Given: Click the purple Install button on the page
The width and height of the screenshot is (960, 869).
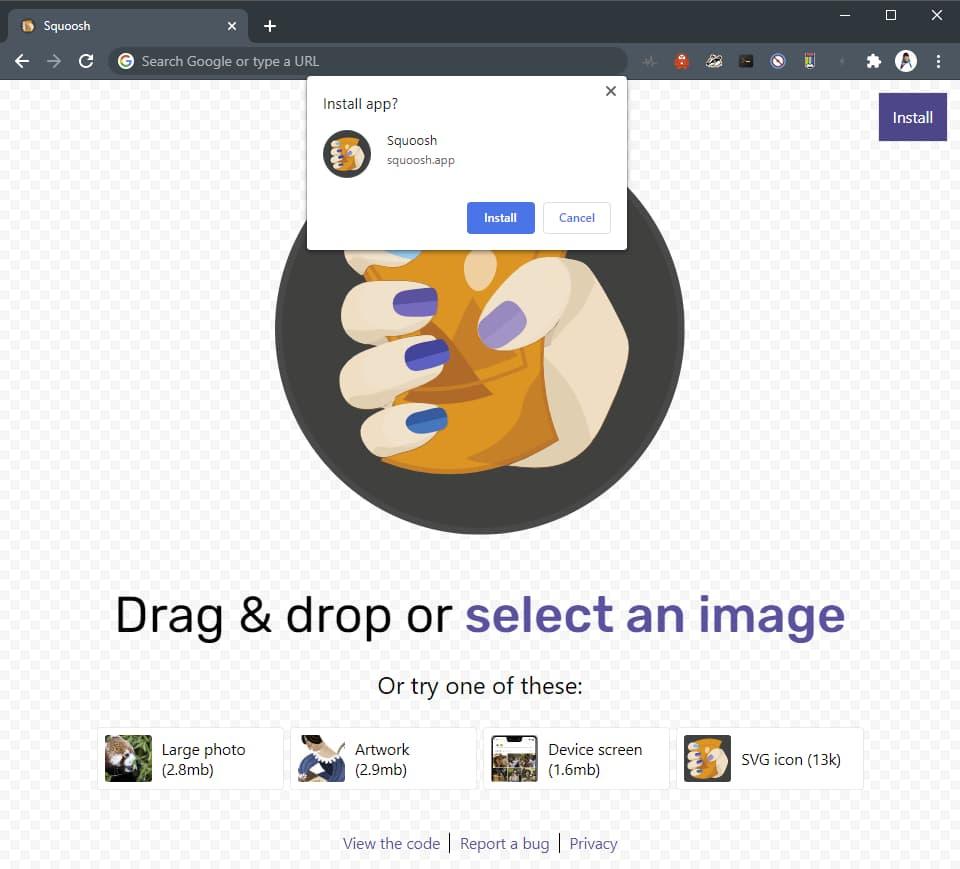Looking at the screenshot, I should coord(912,117).
